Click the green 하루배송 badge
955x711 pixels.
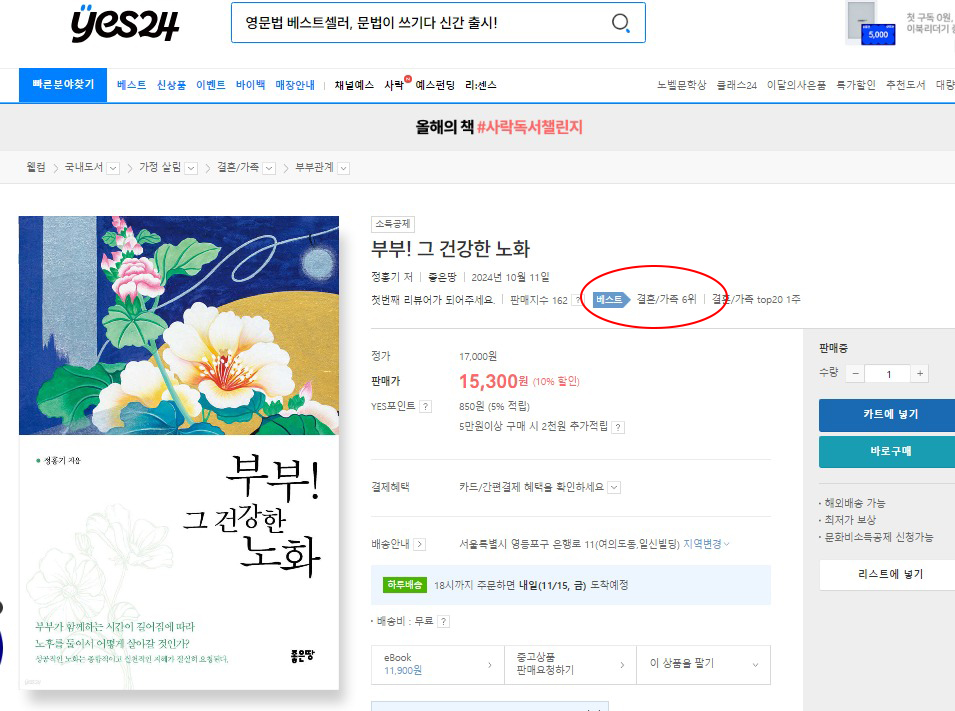pyautogui.click(x=404, y=585)
